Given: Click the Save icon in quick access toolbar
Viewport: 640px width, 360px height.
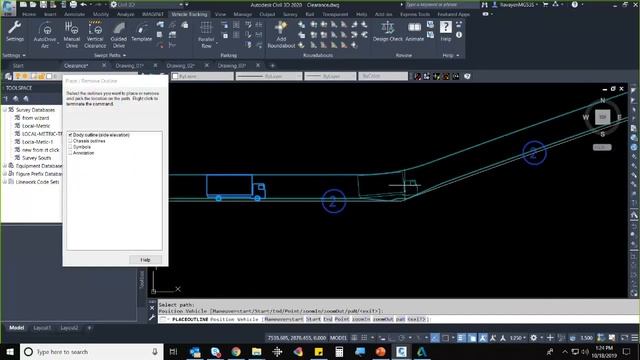Looking at the screenshot, I should point(43,4).
